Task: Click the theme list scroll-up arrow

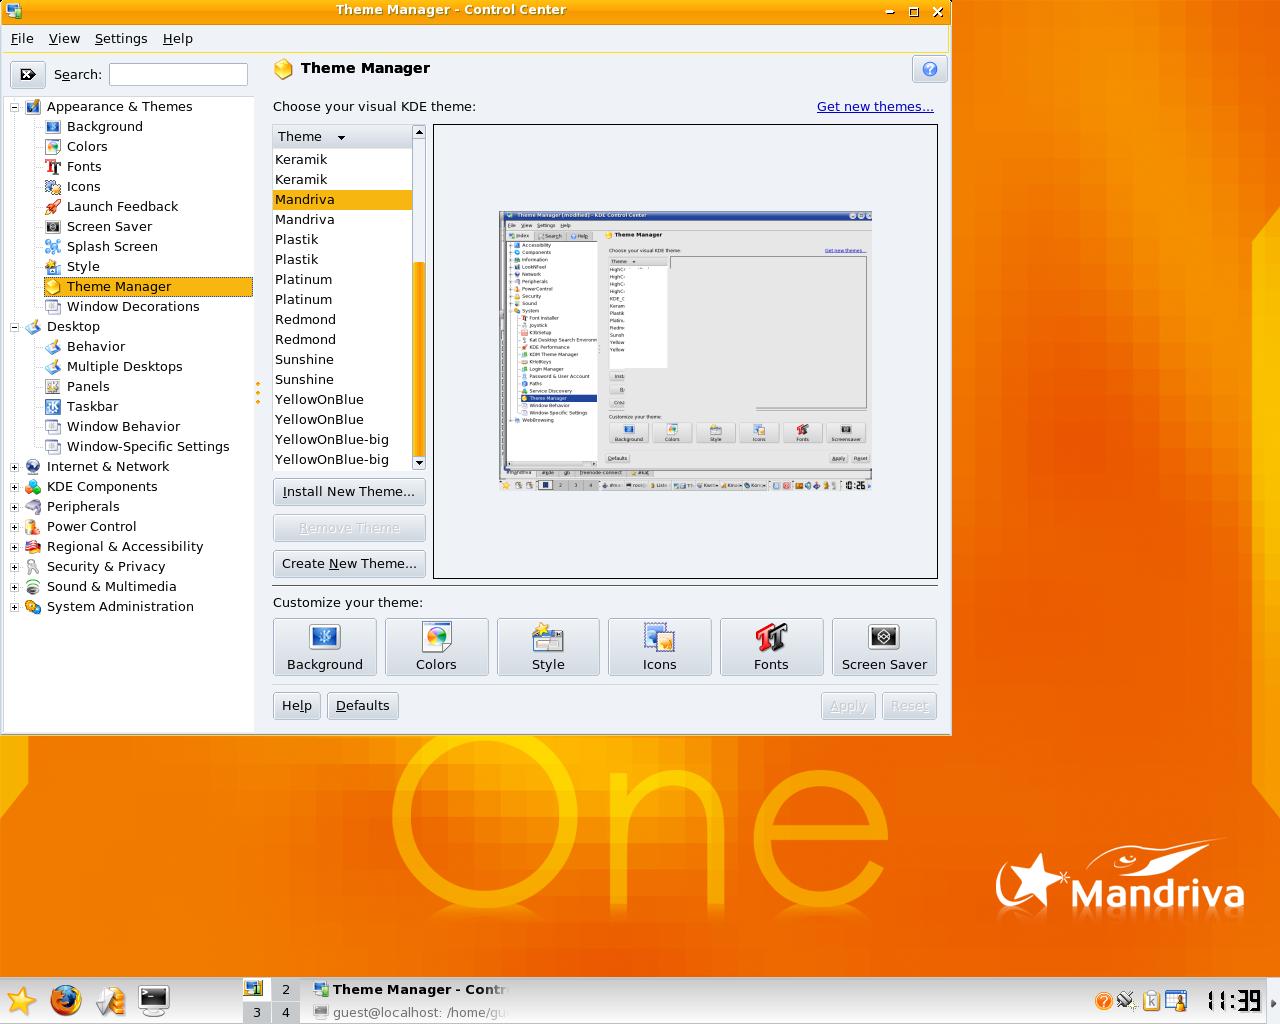Action: tap(419, 132)
